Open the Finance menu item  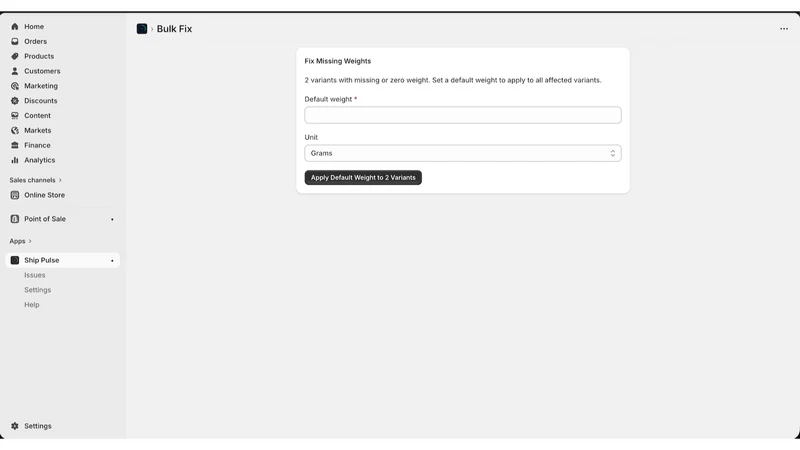(37, 145)
